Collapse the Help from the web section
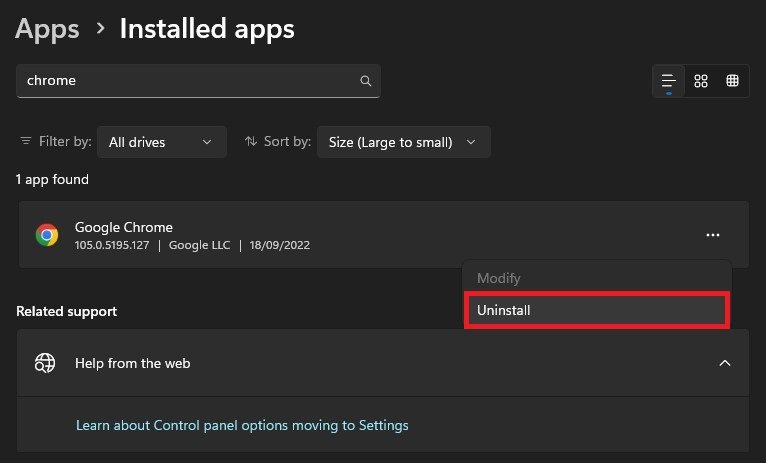 click(x=725, y=363)
